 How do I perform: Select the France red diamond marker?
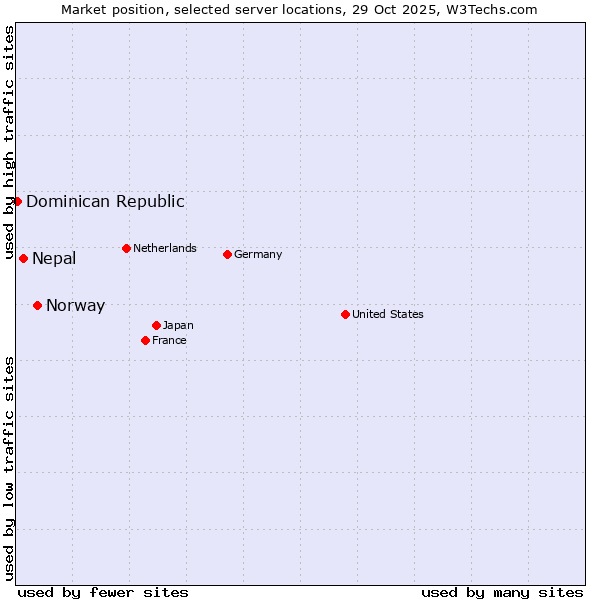(145, 340)
